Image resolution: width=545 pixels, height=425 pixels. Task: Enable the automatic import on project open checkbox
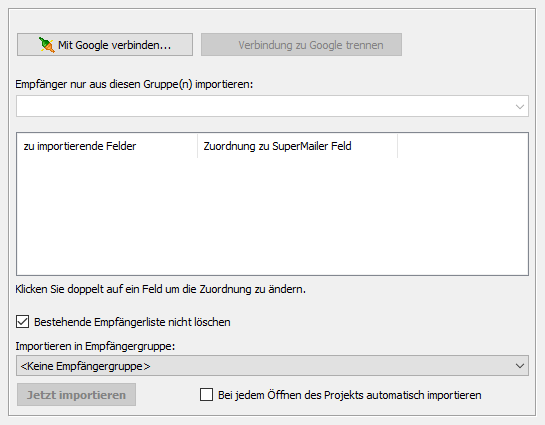(x=206, y=395)
